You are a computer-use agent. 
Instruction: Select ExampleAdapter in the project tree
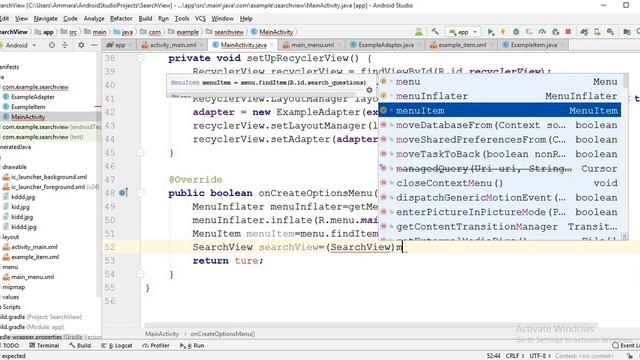pyautogui.click(x=32, y=97)
